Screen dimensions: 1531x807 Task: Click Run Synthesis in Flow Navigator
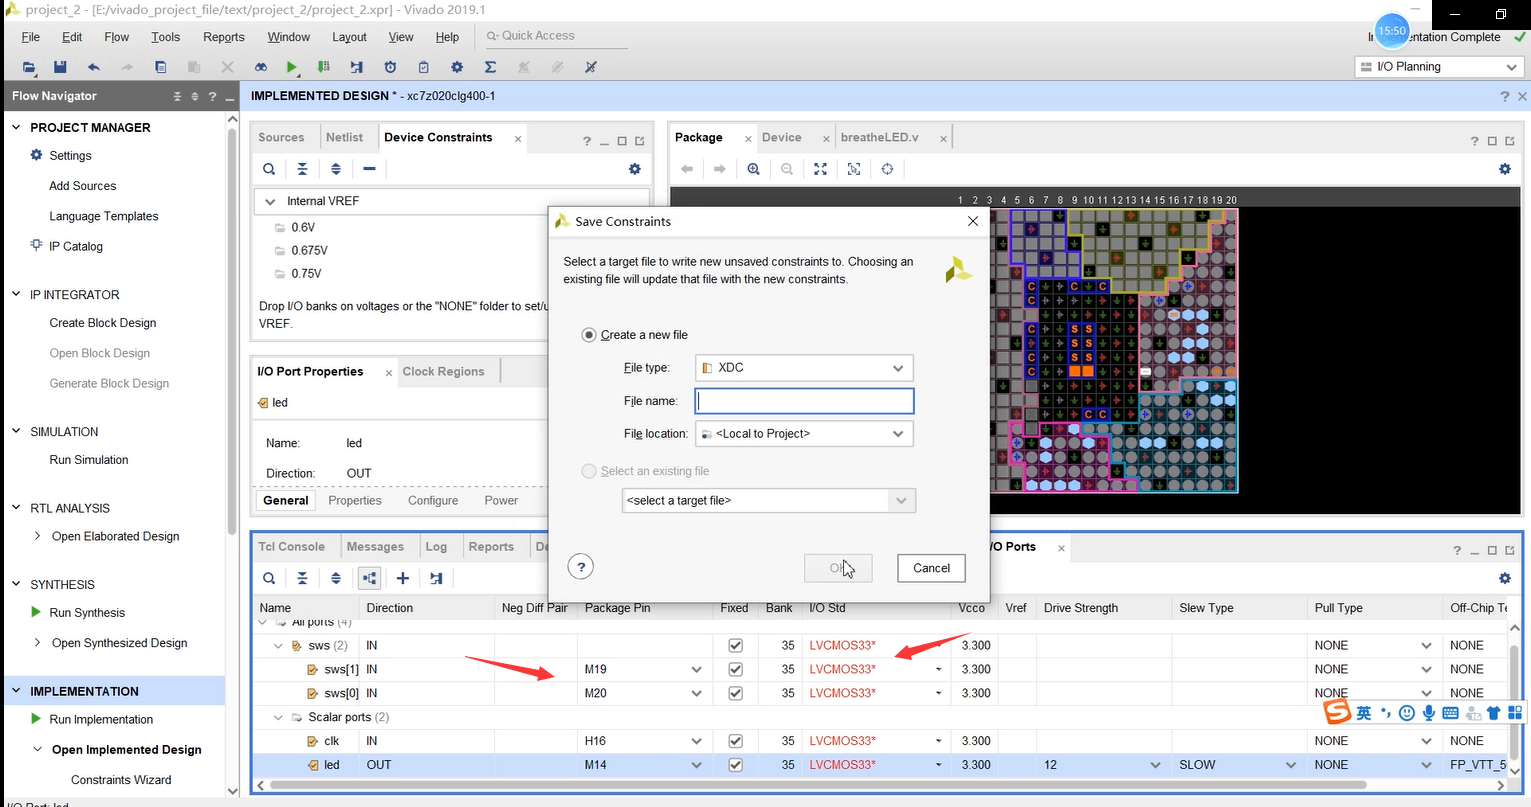(87, 613)
